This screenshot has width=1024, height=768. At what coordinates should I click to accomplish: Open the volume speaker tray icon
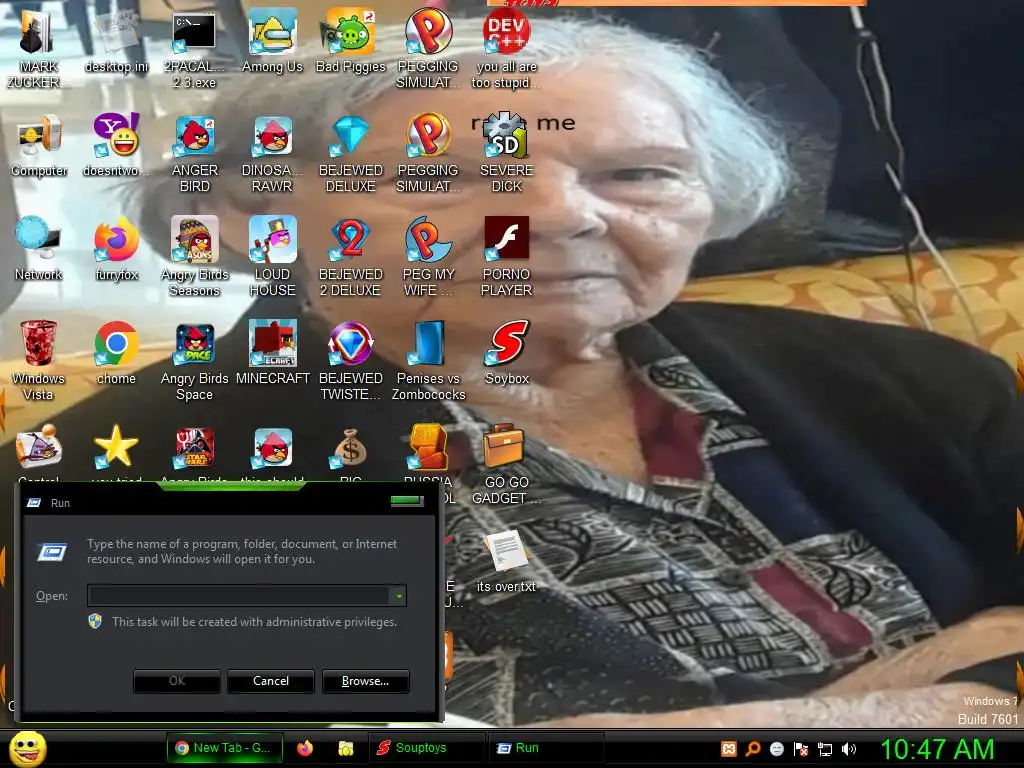(x=849, y=749)
